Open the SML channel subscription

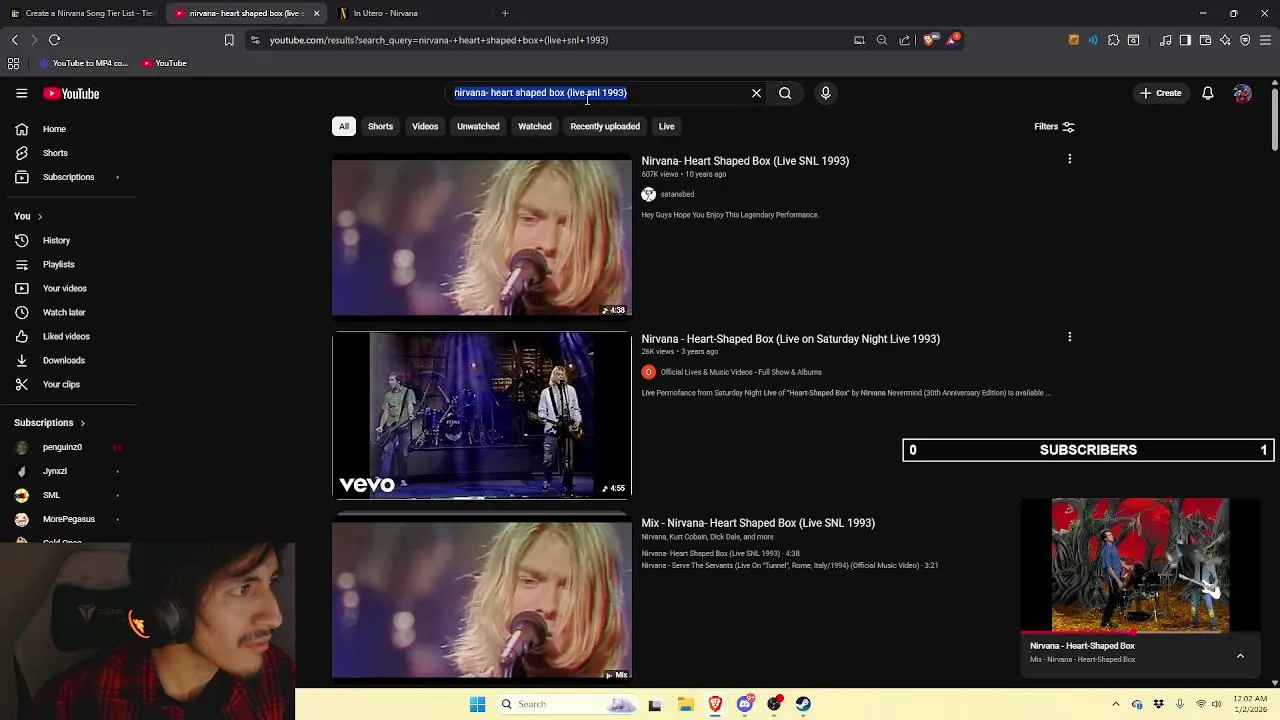[x=51, y=495]
